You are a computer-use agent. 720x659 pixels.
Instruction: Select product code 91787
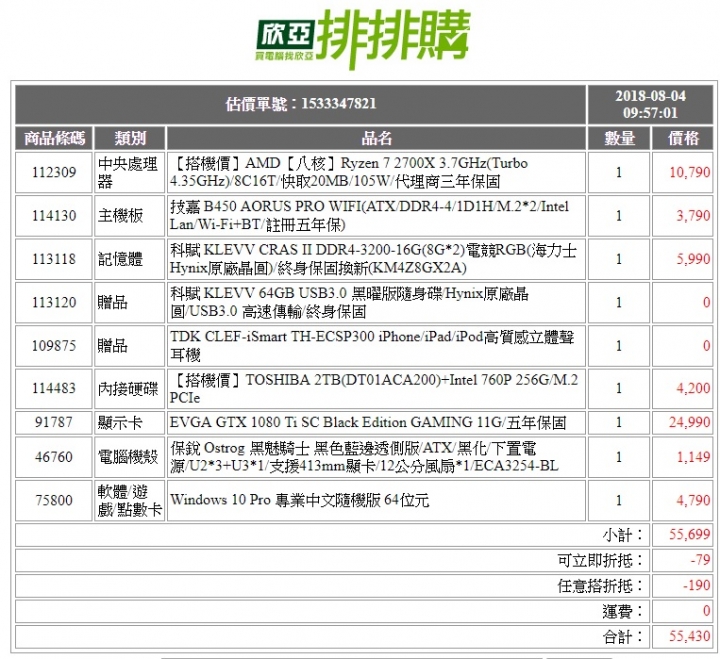point(54,422)
